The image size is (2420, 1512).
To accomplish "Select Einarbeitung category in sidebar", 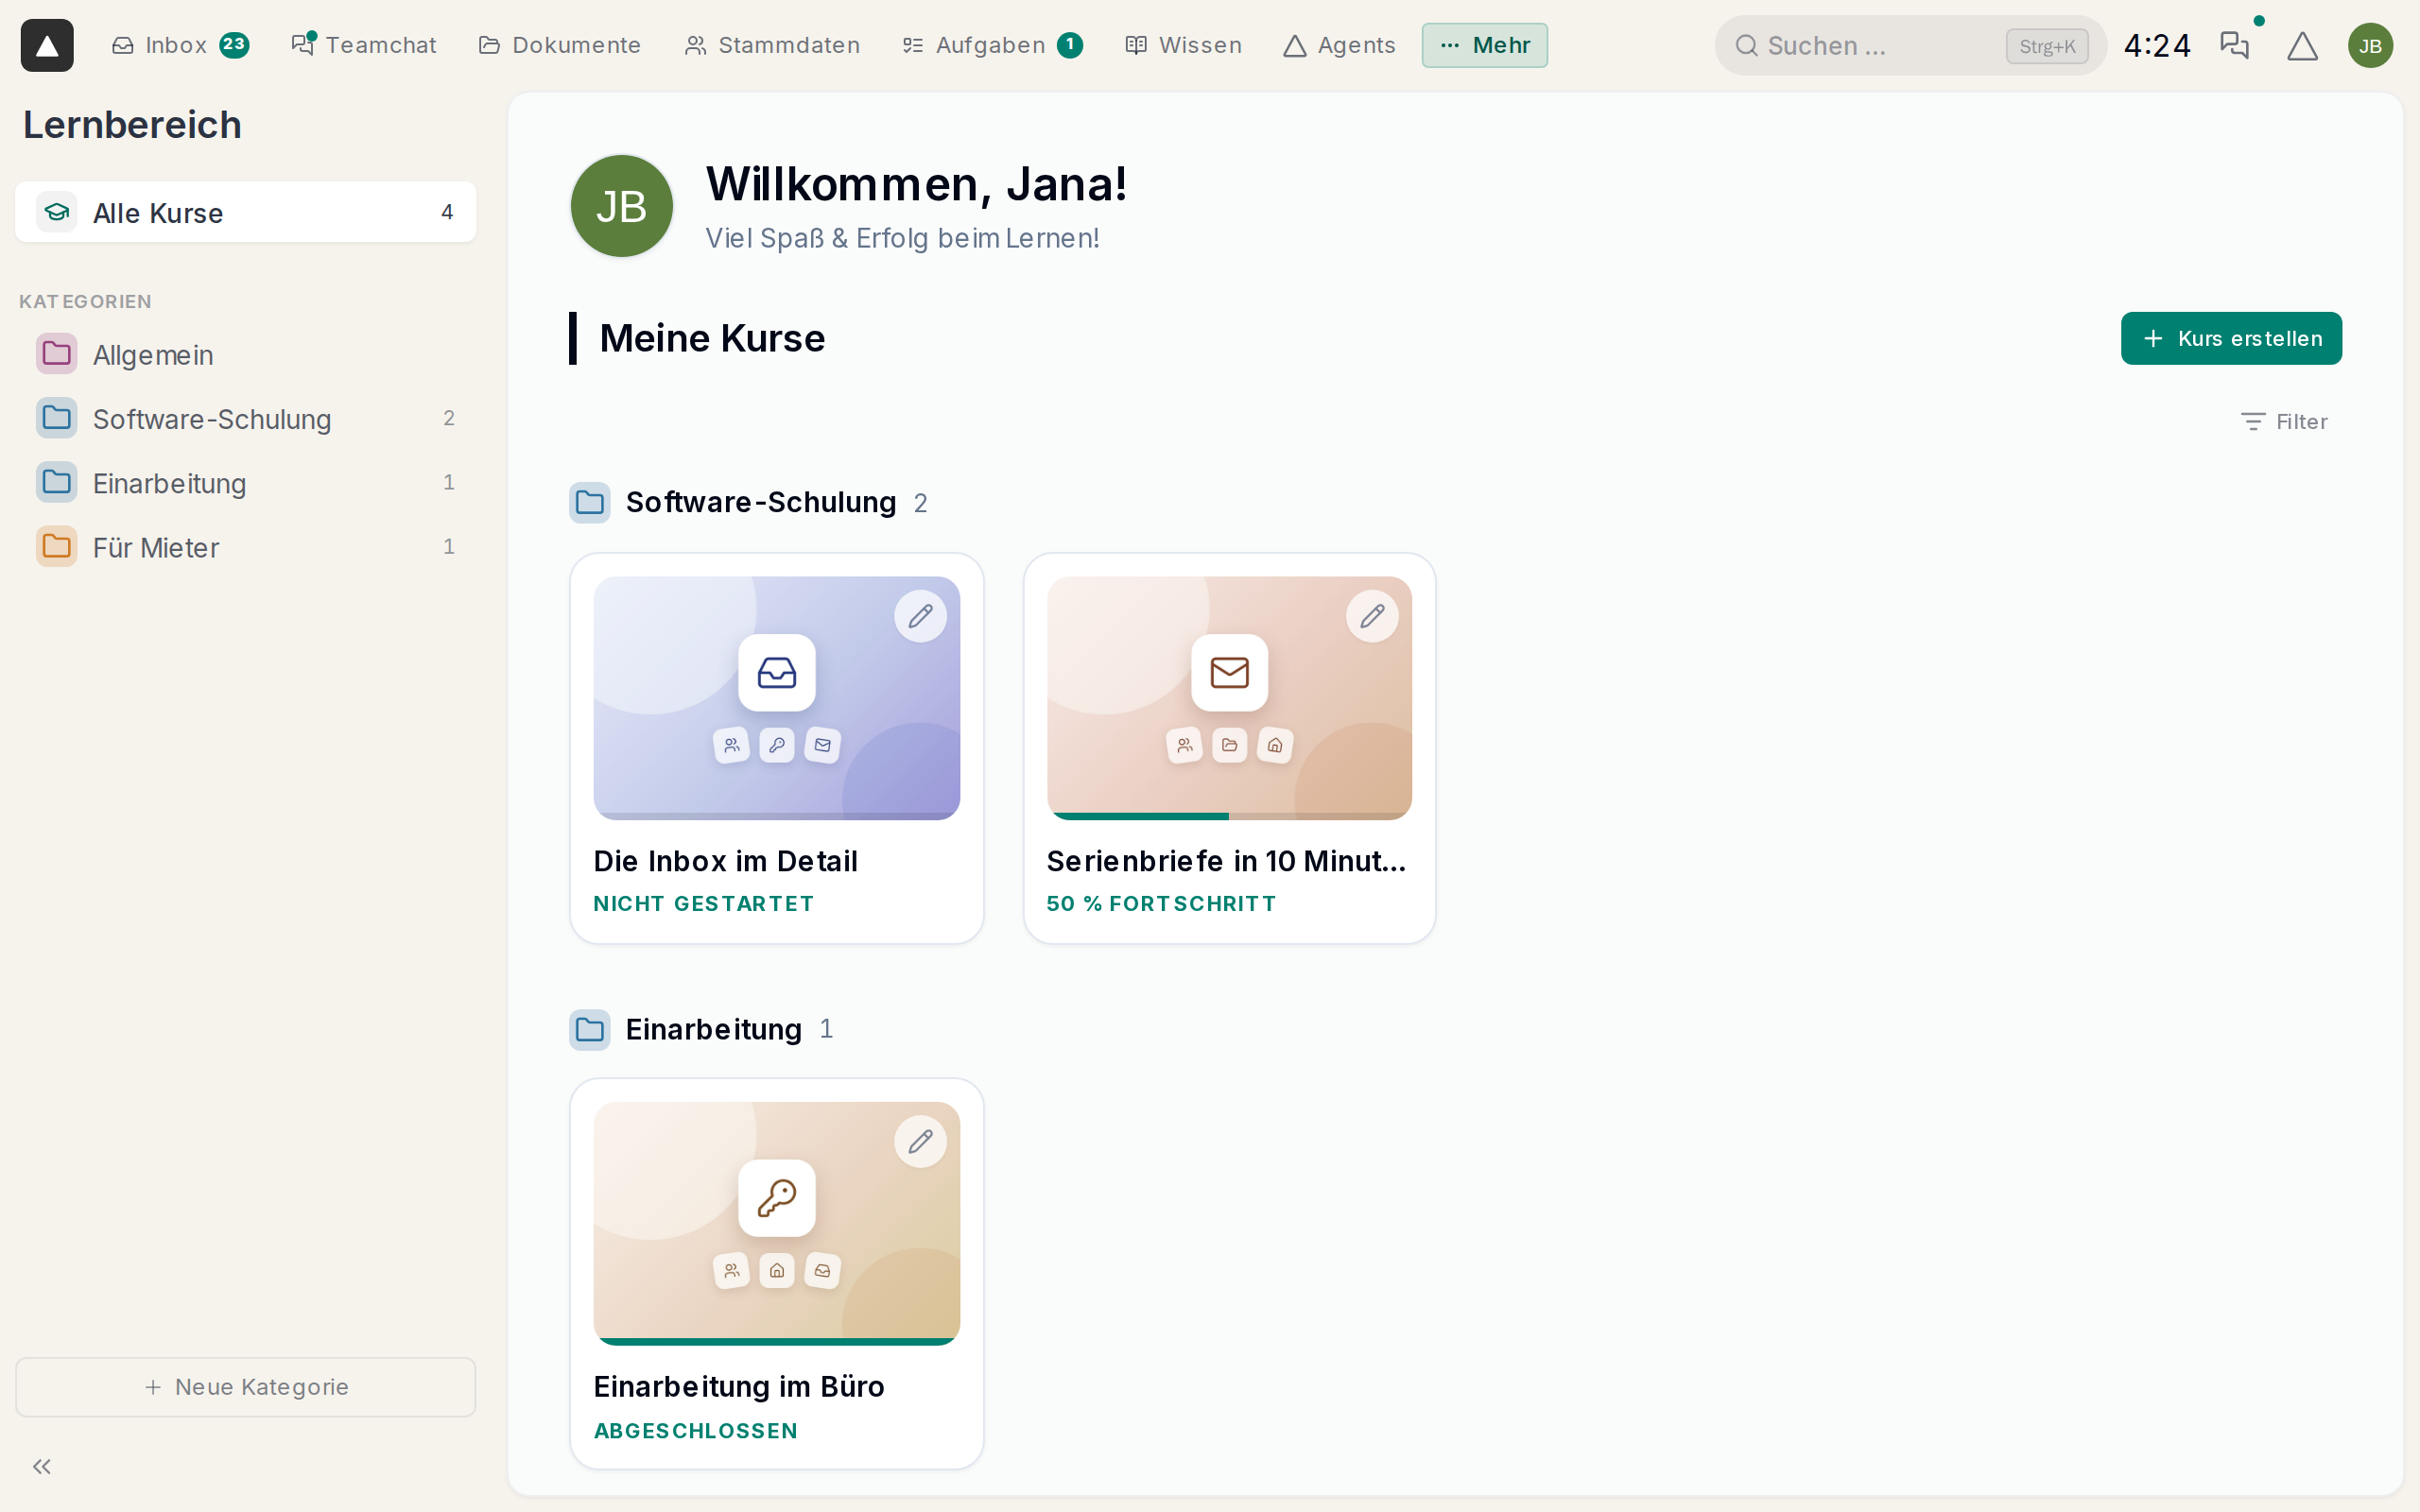I will (x=245, y=483).
